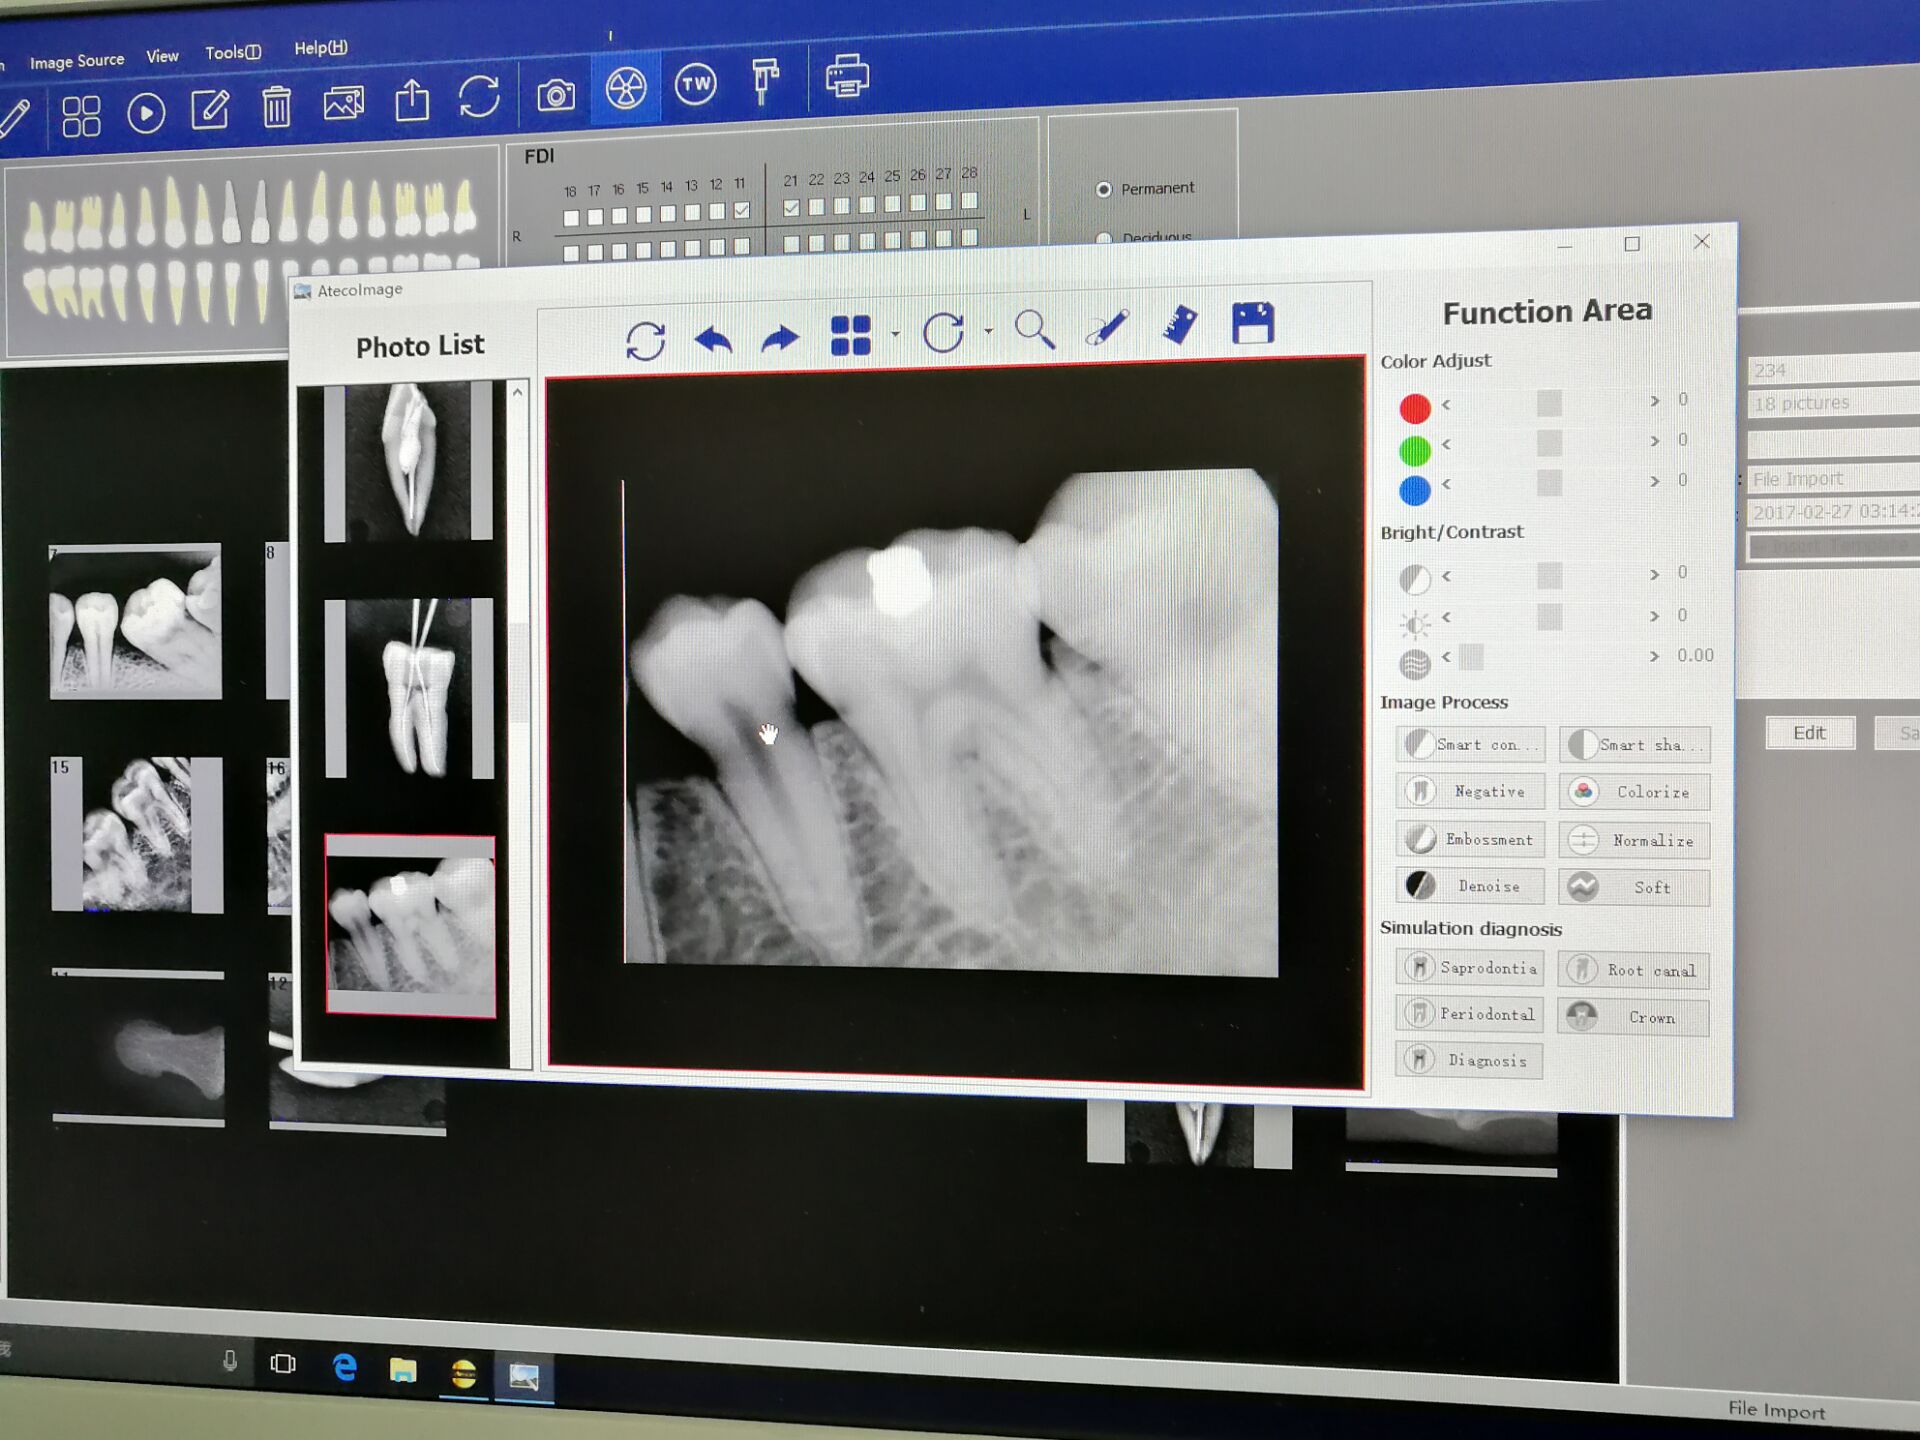Click the undo arrow icon
Viewport: 1920px width, 1440px height.
click(713, 340)
